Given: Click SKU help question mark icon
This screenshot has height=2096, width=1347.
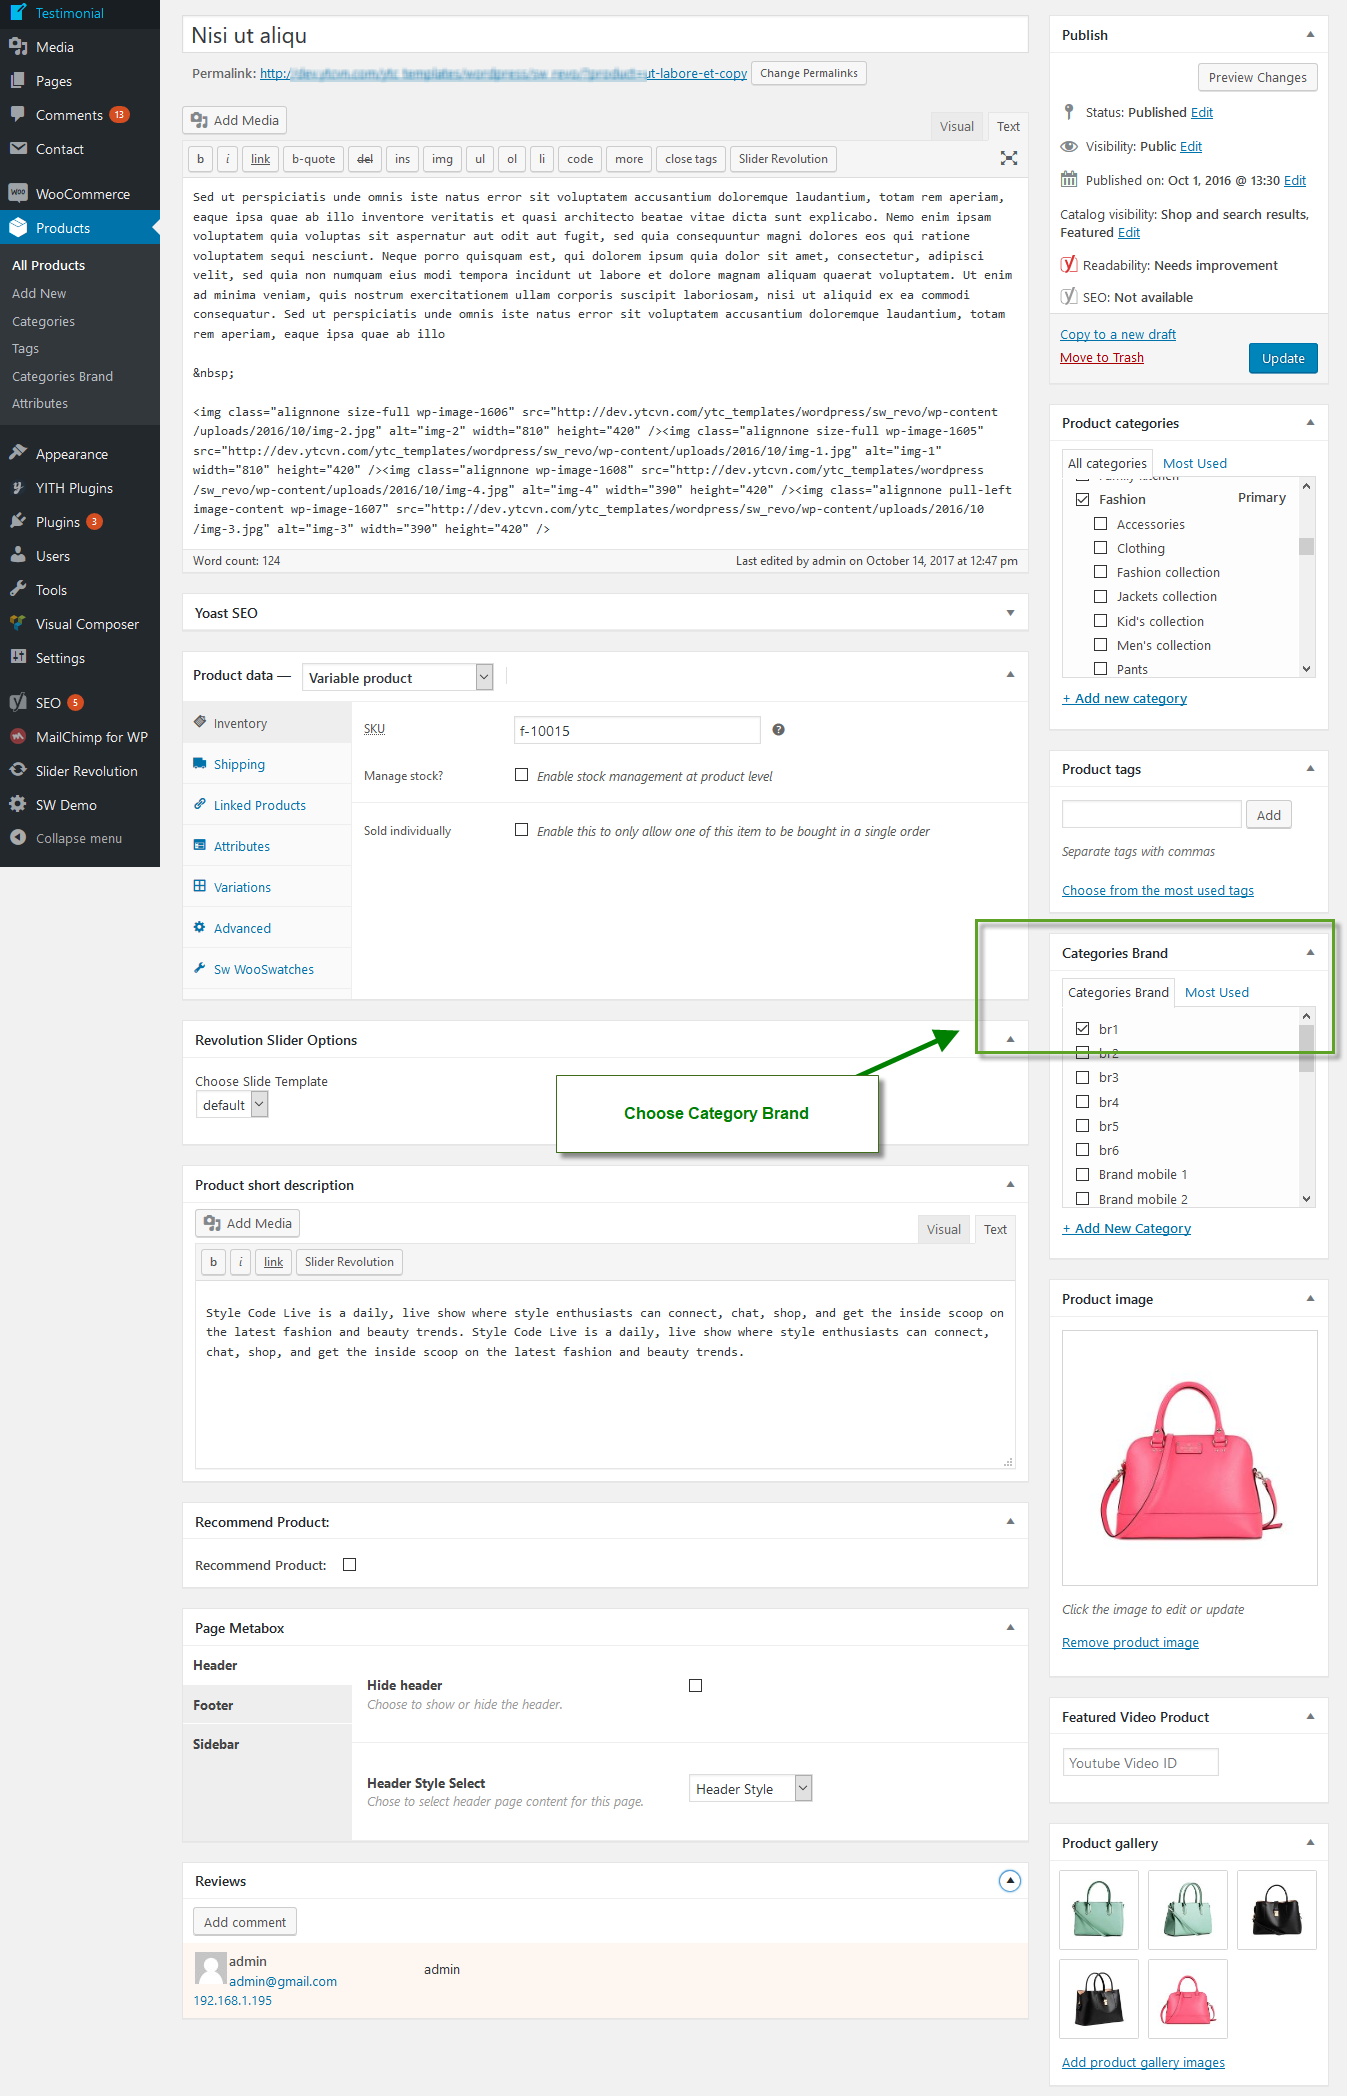Looking at the screenshot, I should [778, 730].
